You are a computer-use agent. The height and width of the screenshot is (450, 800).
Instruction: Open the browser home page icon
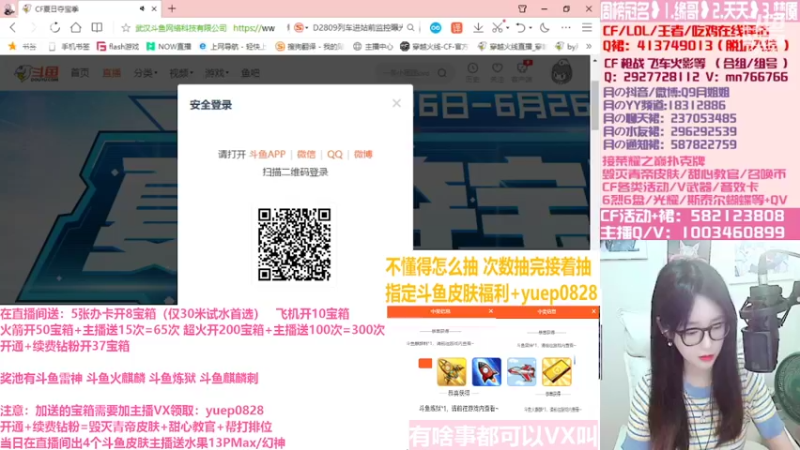(76, 28)
